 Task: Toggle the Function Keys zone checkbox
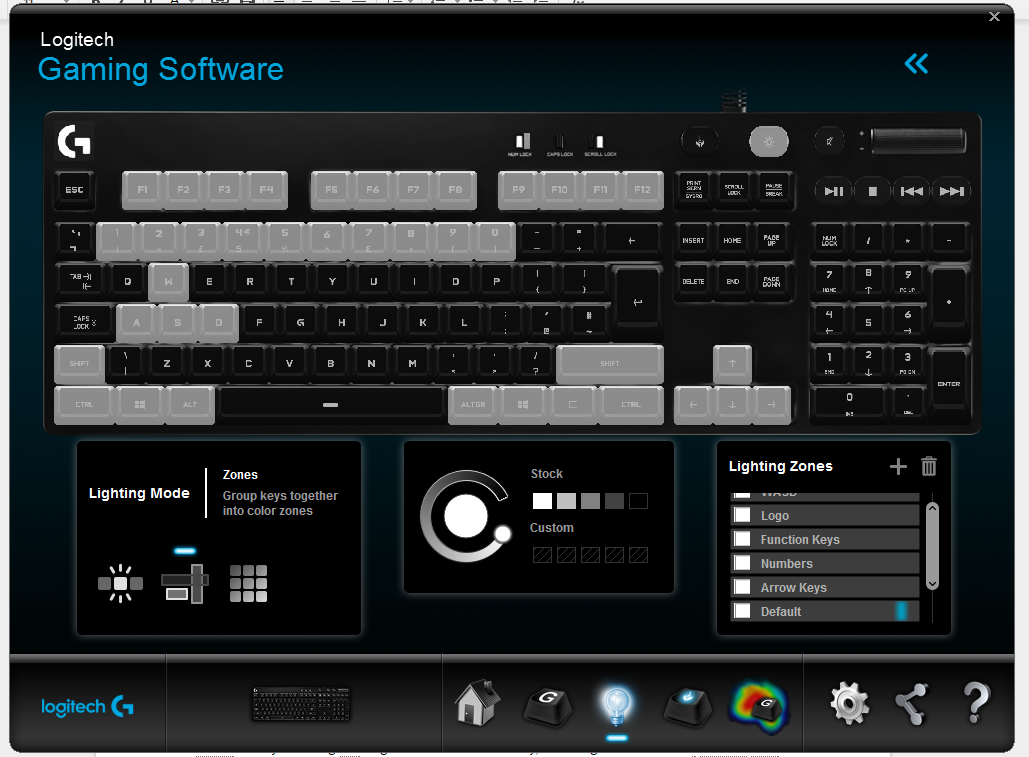742,539
